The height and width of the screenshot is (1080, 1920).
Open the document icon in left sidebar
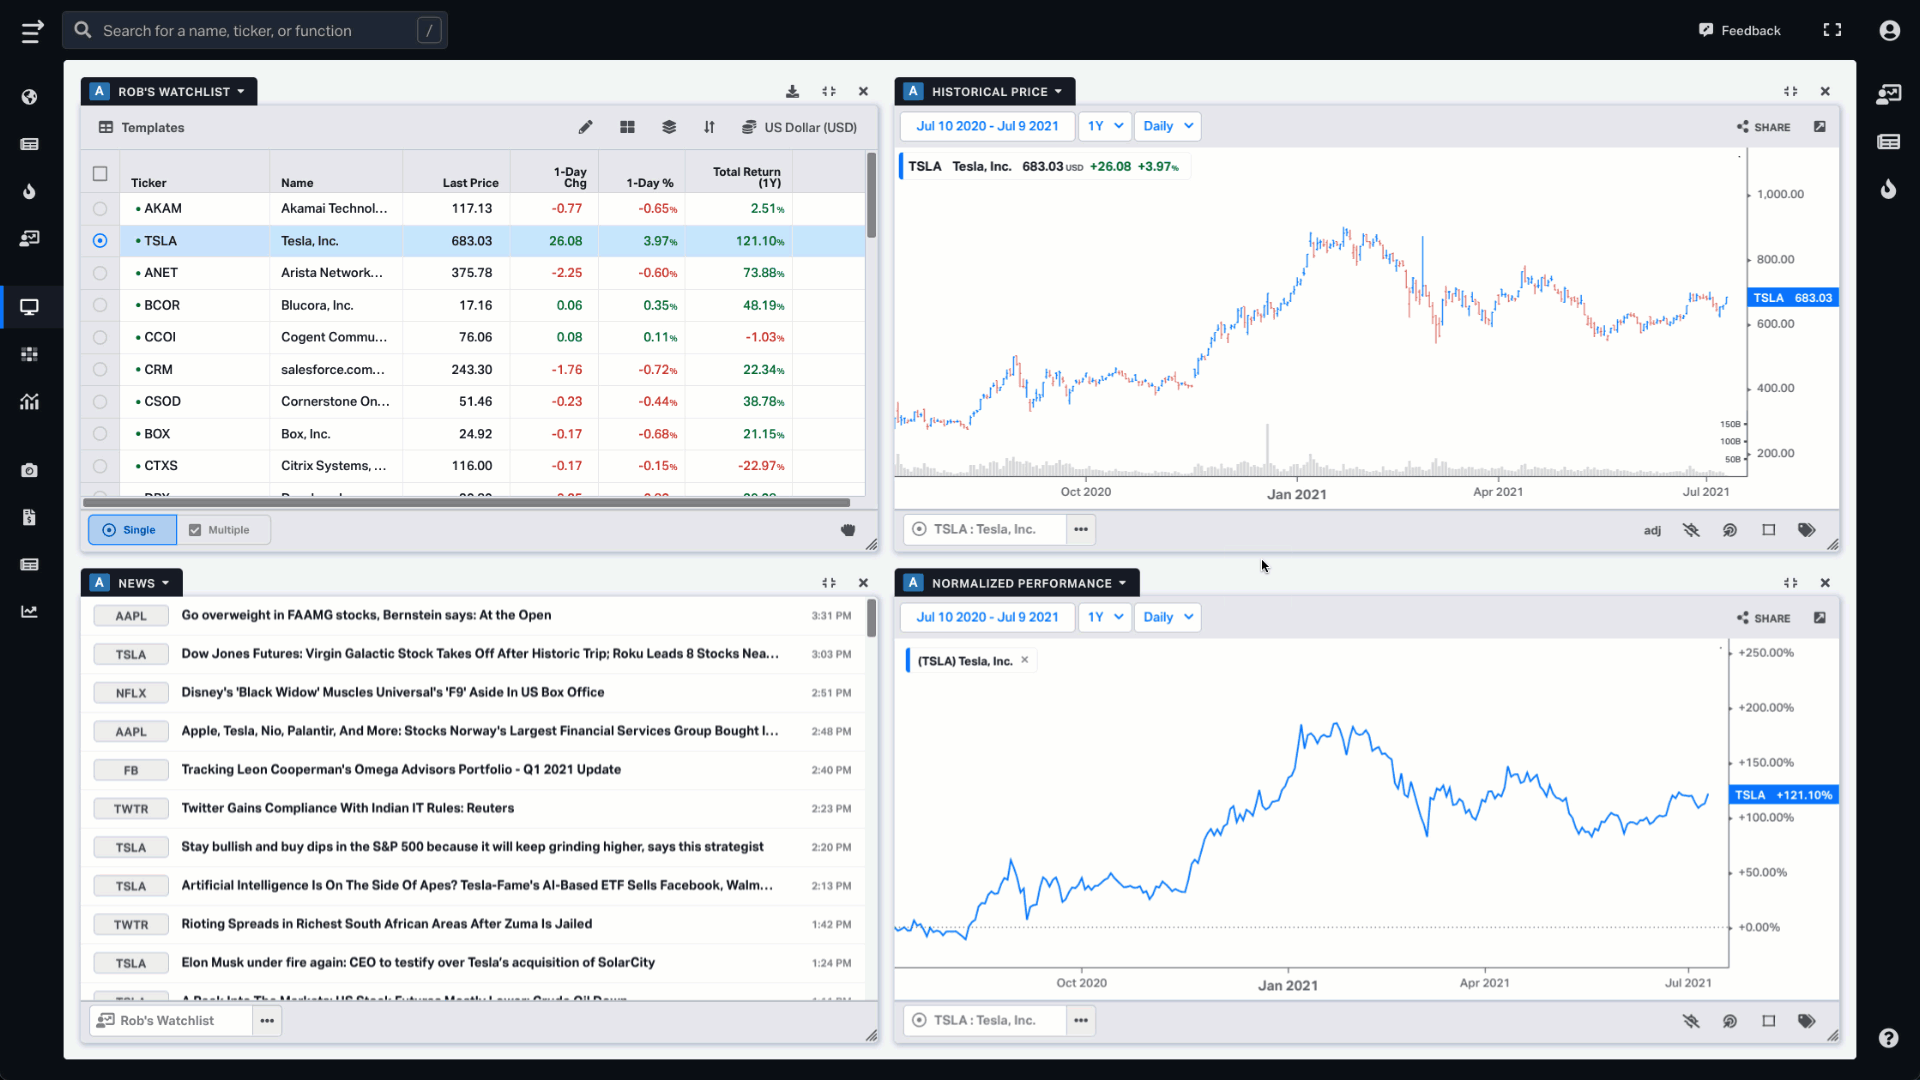(30, 517)
